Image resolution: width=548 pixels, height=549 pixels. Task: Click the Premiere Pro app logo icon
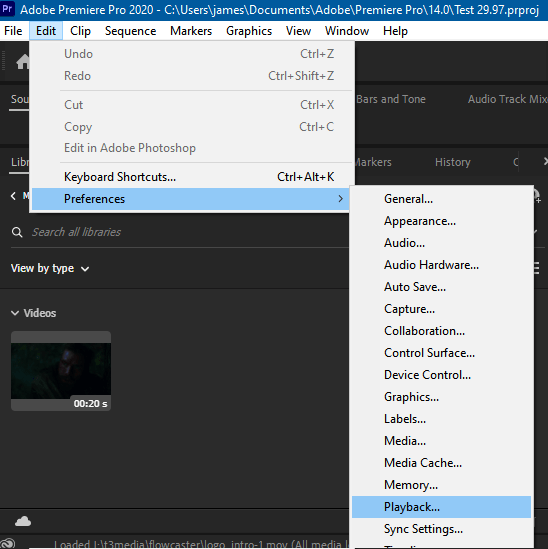[x=7, y=9]
